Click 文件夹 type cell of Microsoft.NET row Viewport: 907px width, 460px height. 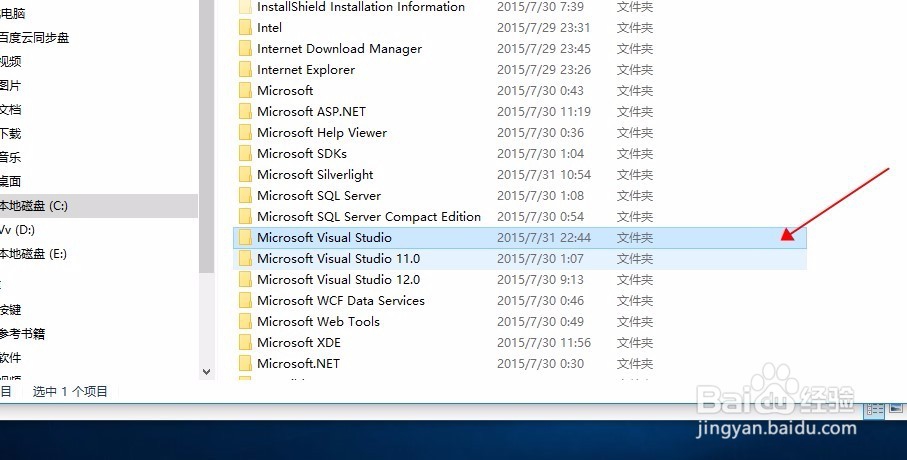click(635, 363)
